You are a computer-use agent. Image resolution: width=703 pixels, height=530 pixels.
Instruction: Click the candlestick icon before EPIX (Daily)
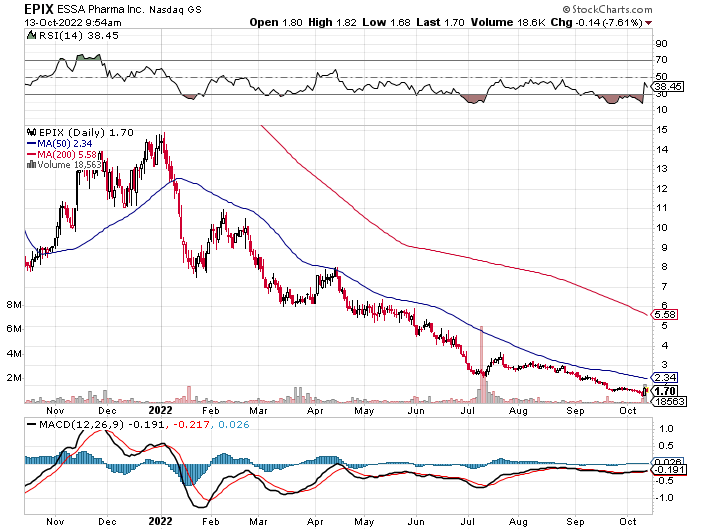[31, 132]
